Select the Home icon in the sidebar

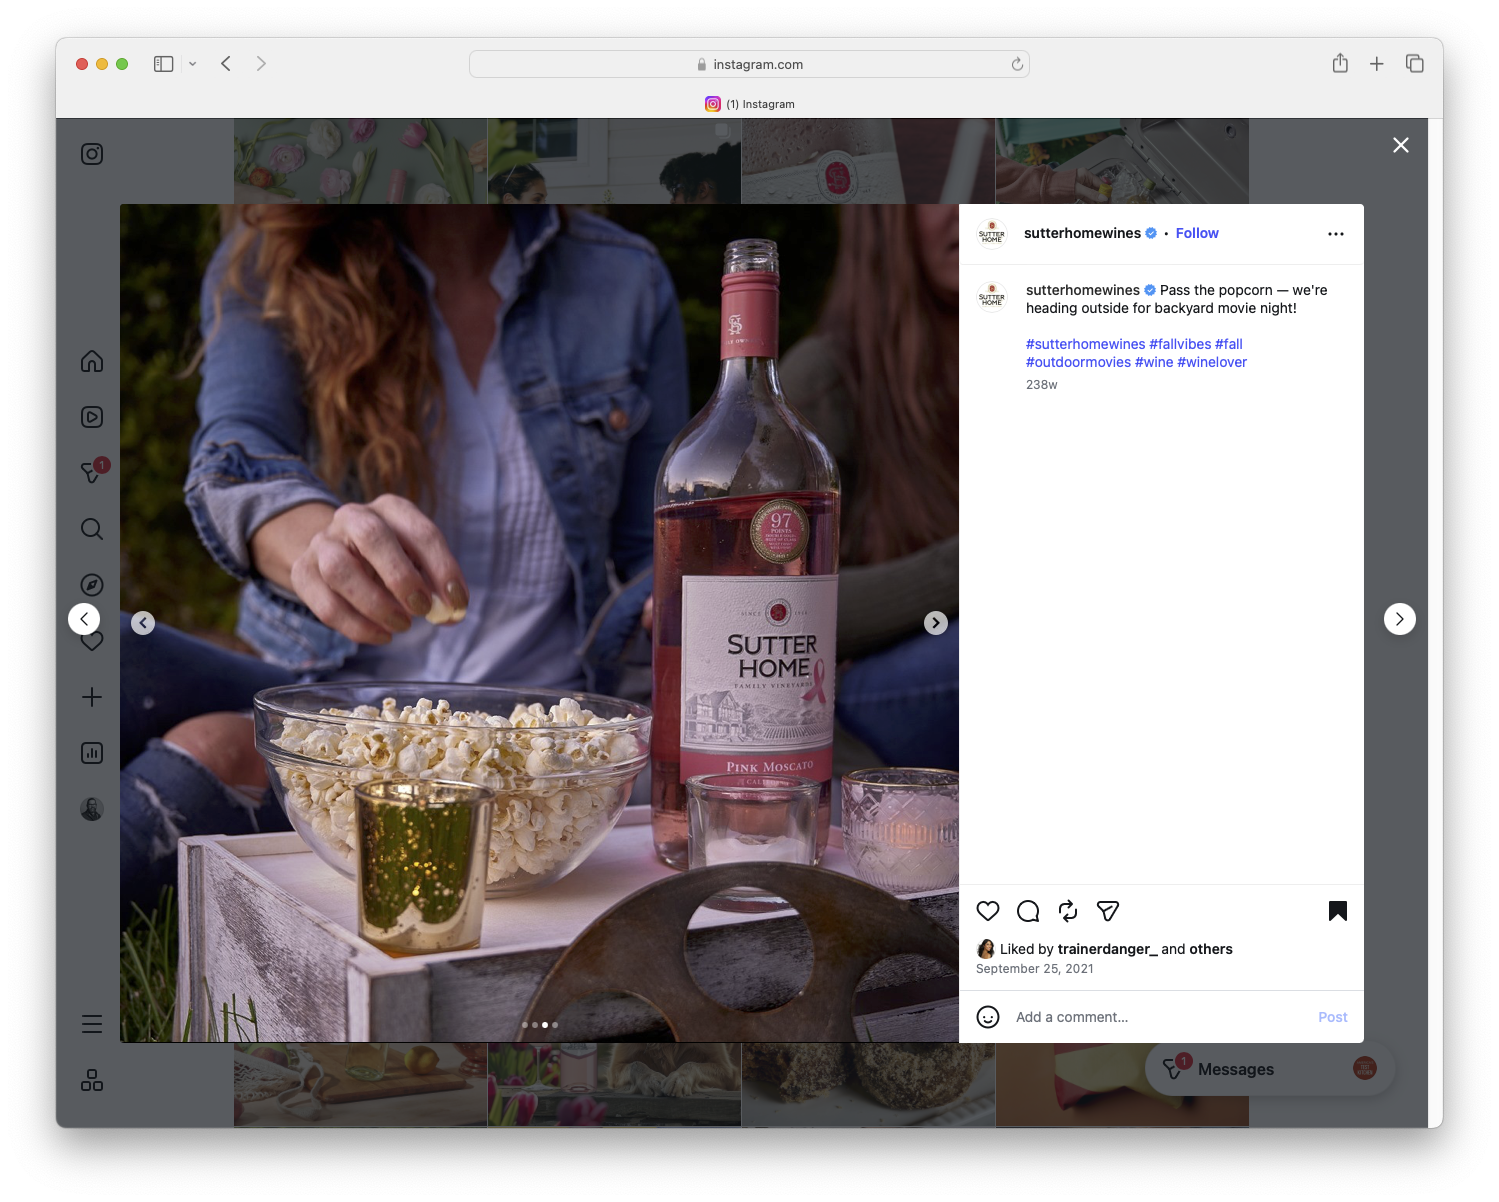point(91,362)
